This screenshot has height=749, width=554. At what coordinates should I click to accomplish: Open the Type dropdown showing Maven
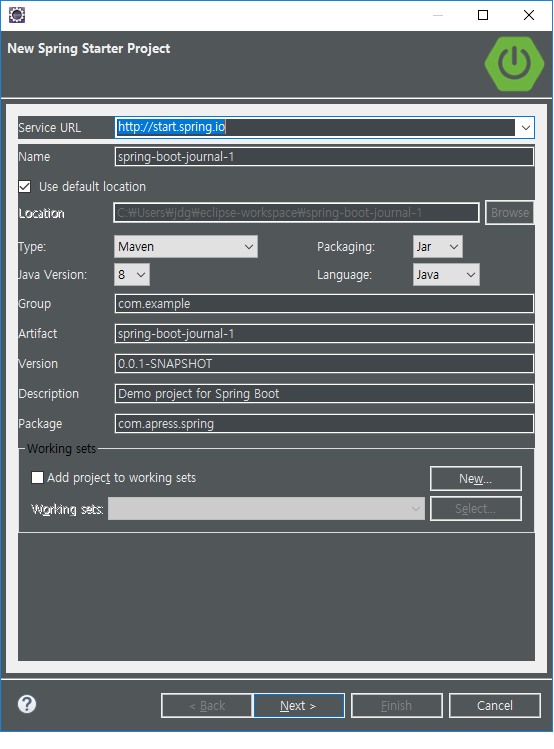coord(186,246)
